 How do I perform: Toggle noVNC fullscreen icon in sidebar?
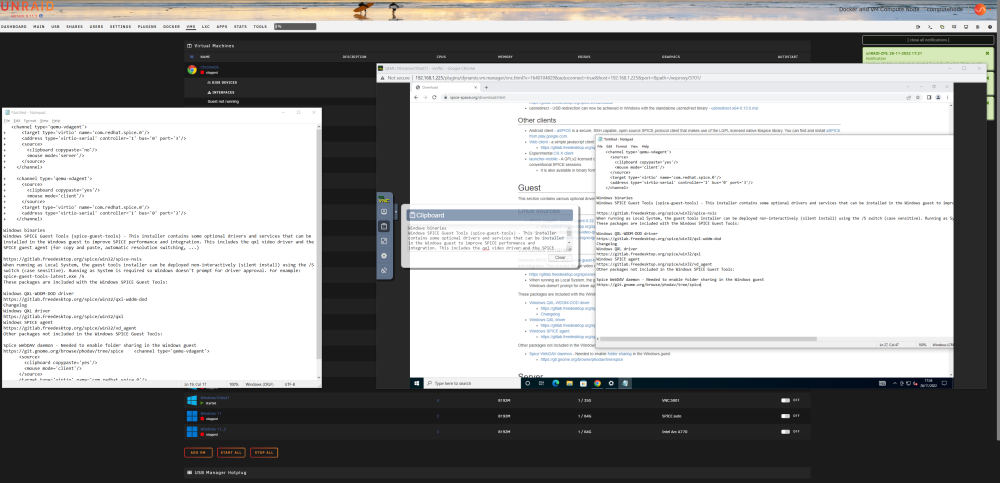coord(384,241)
